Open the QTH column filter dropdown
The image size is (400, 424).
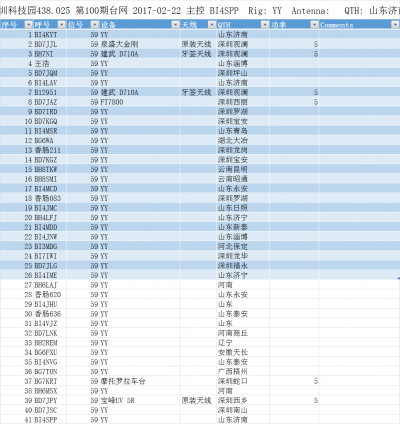click(265, 25)
